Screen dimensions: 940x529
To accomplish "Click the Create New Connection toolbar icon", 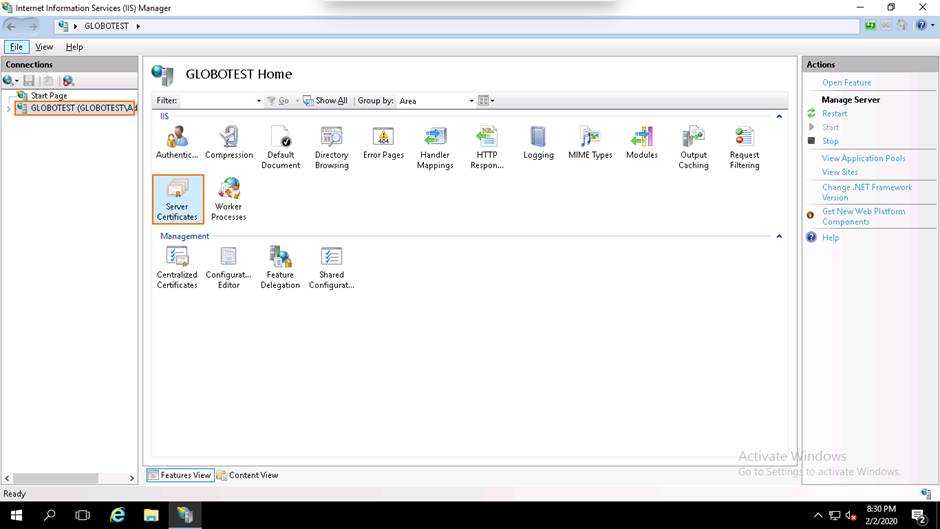I will [x=10, y=80].
